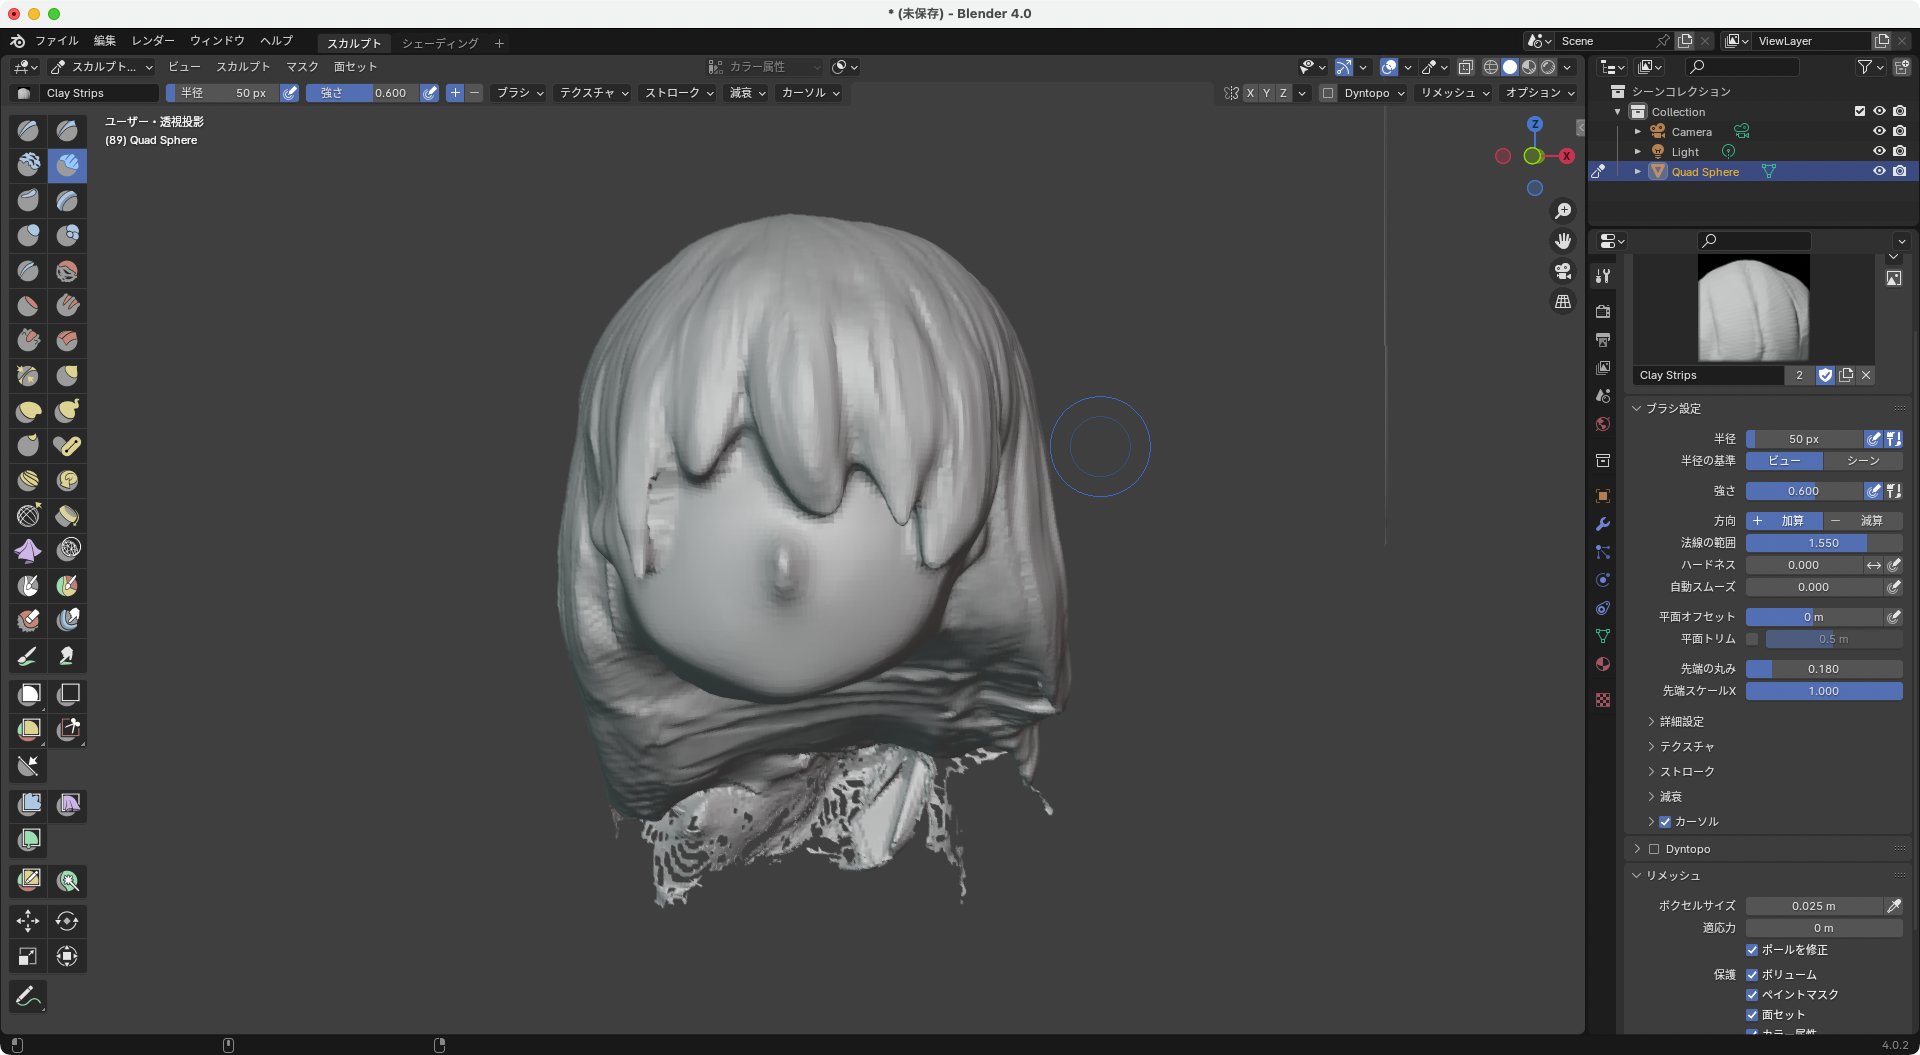Hide the Camera object in viewport
This screenshot has width=1920, height=1055.
pyautogui.click(x=1879, y=131)
